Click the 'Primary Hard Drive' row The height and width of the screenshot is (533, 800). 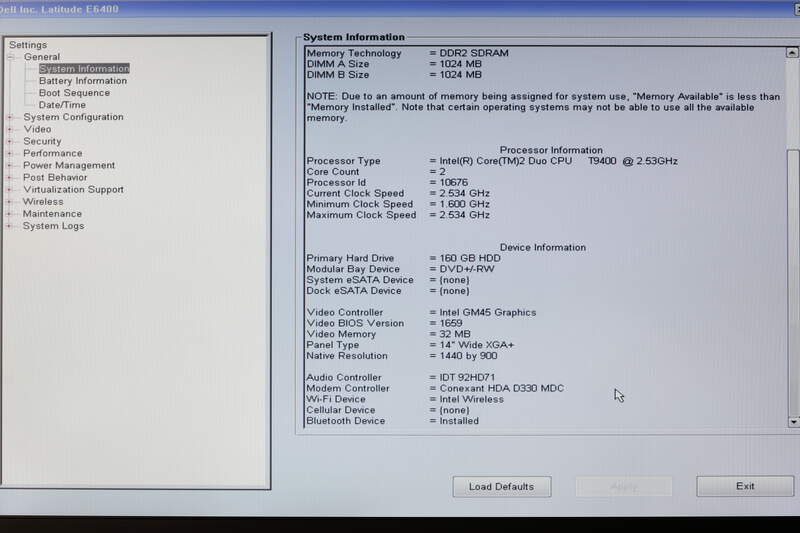point(403,258)
